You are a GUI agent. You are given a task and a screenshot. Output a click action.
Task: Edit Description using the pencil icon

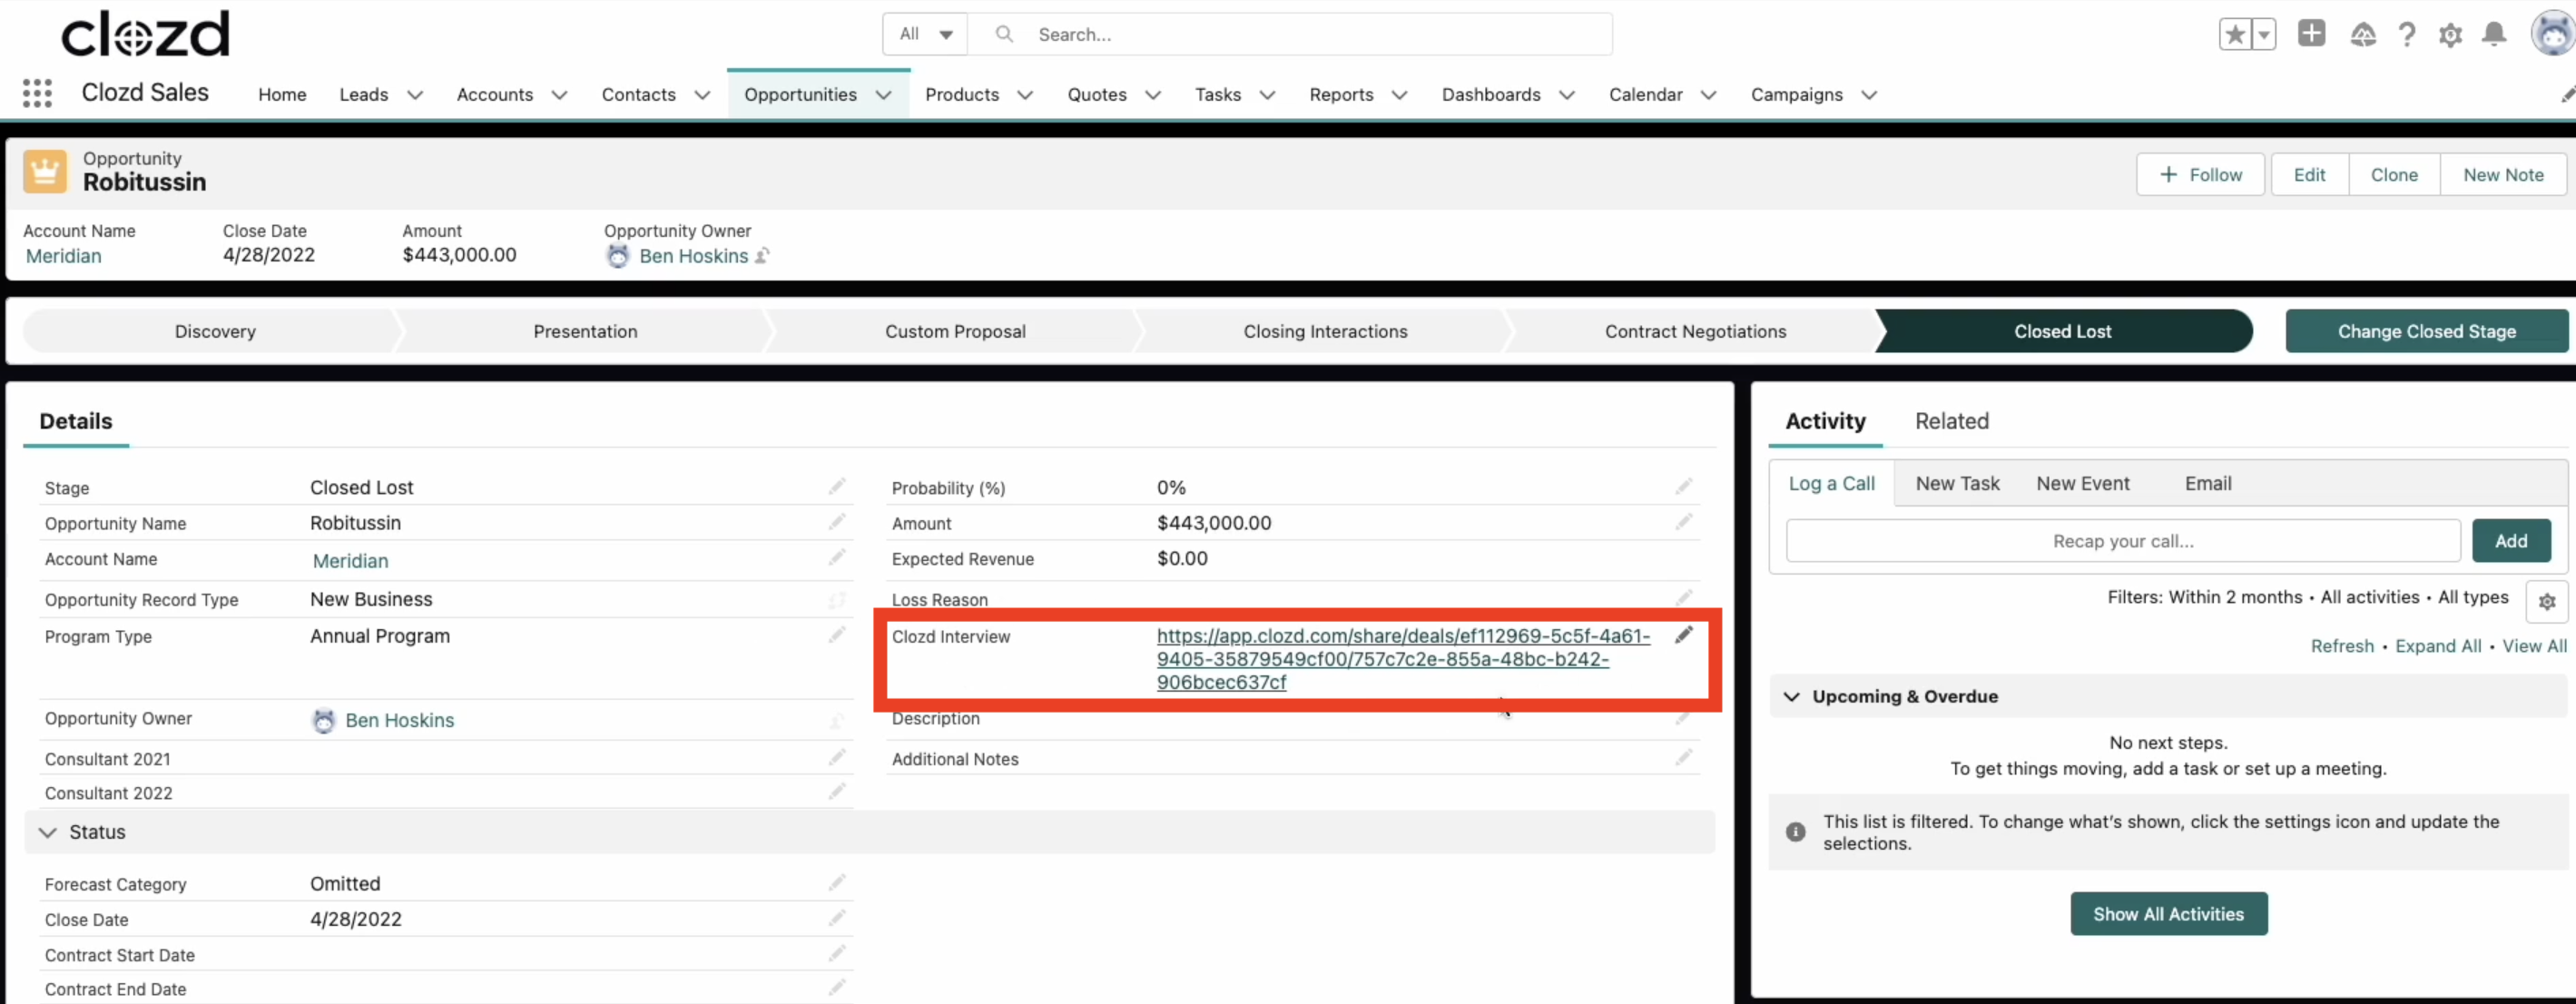pos(1684,717)
